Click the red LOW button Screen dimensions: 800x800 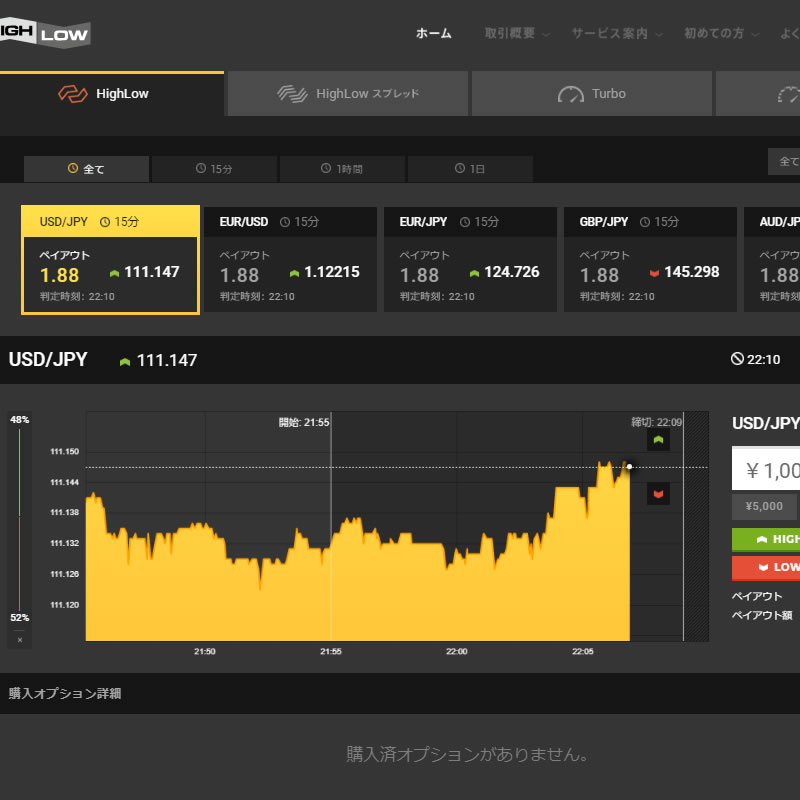pyautogui.click(x=766, y=568)
